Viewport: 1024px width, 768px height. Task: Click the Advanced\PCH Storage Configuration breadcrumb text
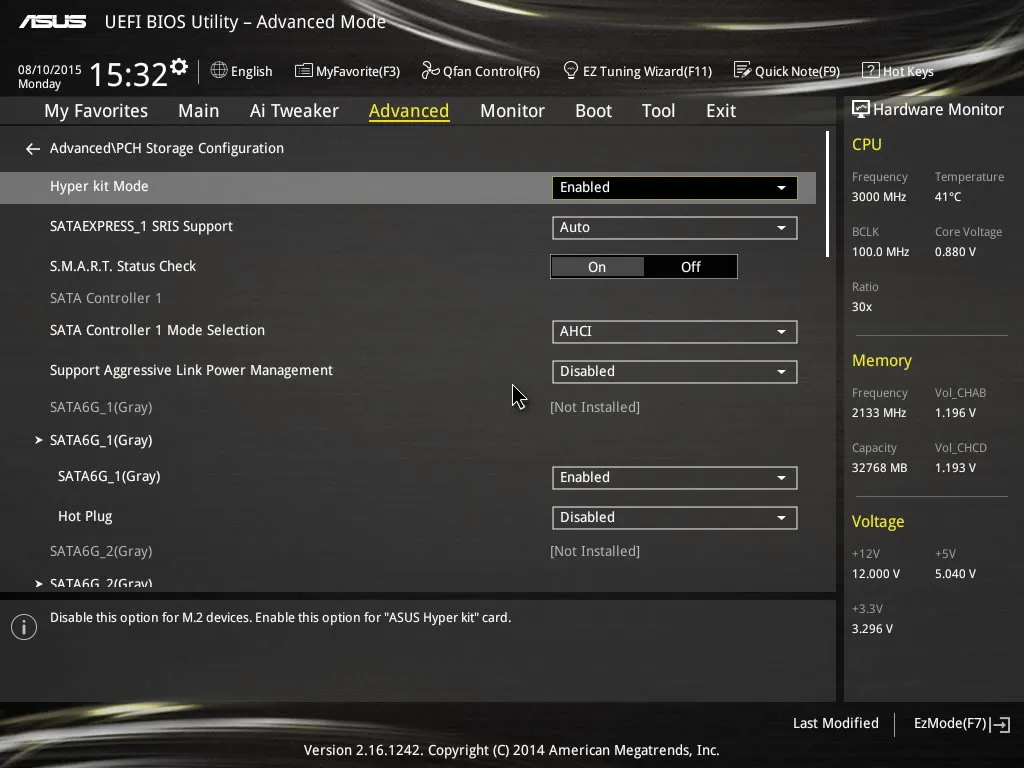pyautogui.click(x=167, y=149)
